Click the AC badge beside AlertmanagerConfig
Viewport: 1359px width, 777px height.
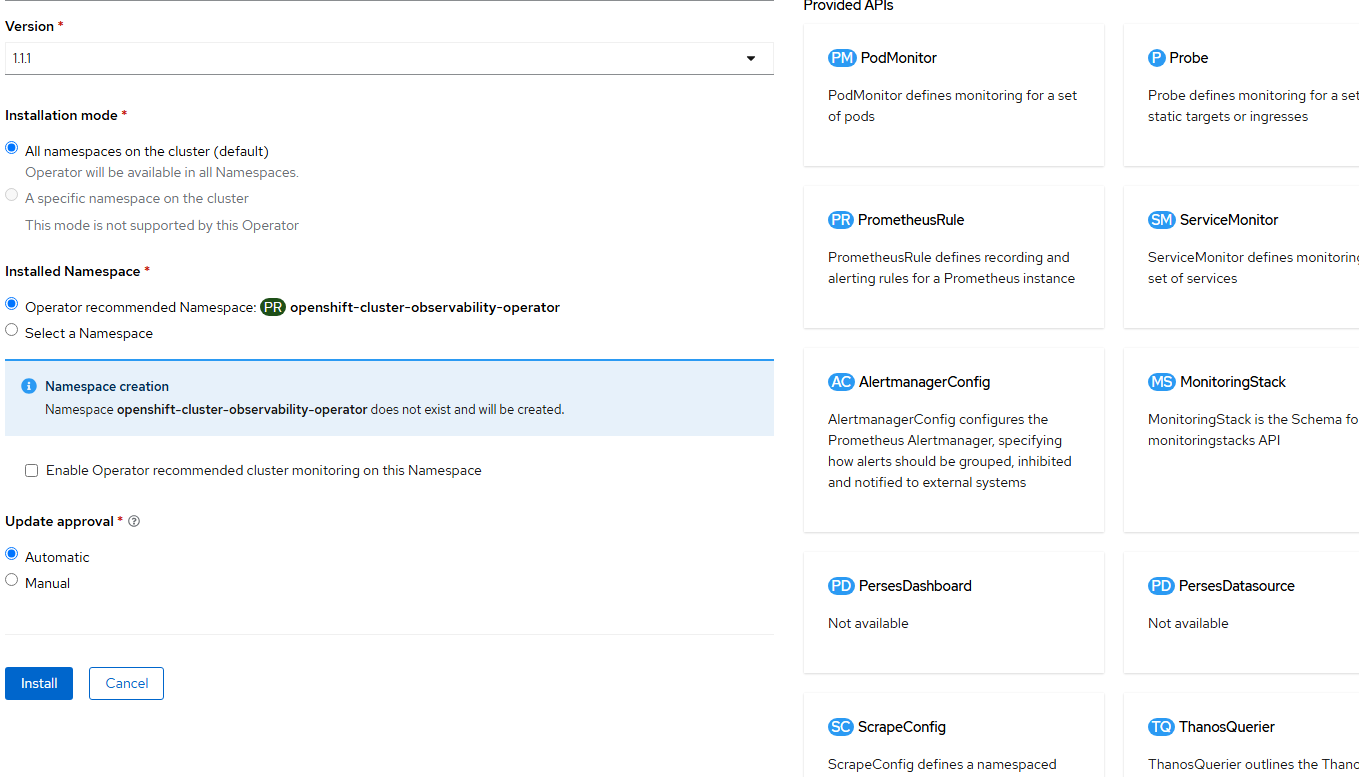841,382
